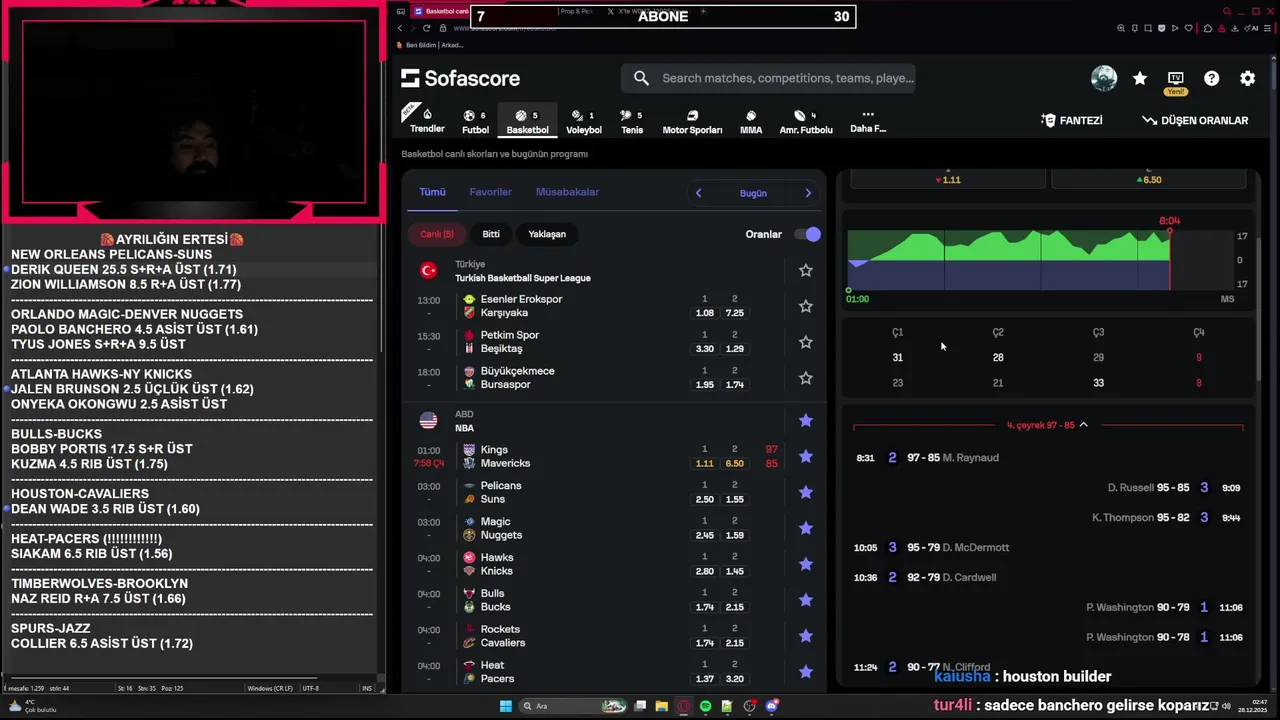Switch to the Müsabakalar tab
The height and width of the screenshot is (720, 1280).
point(567,192)
